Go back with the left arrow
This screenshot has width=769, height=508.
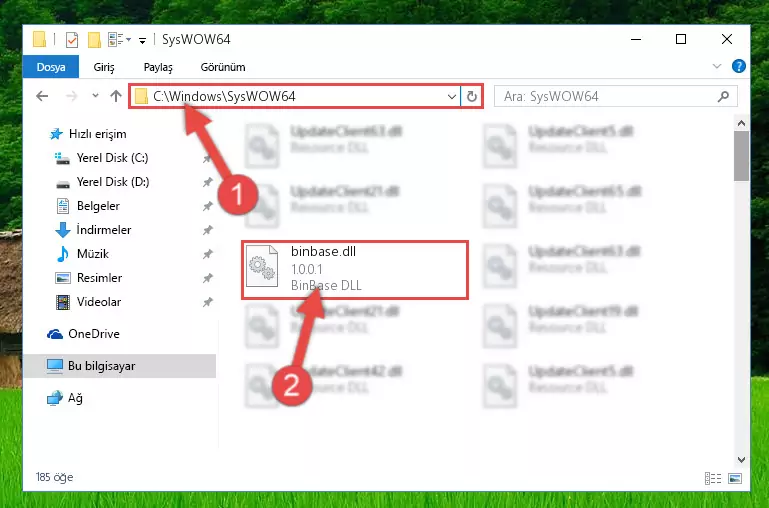pos(42,96)
